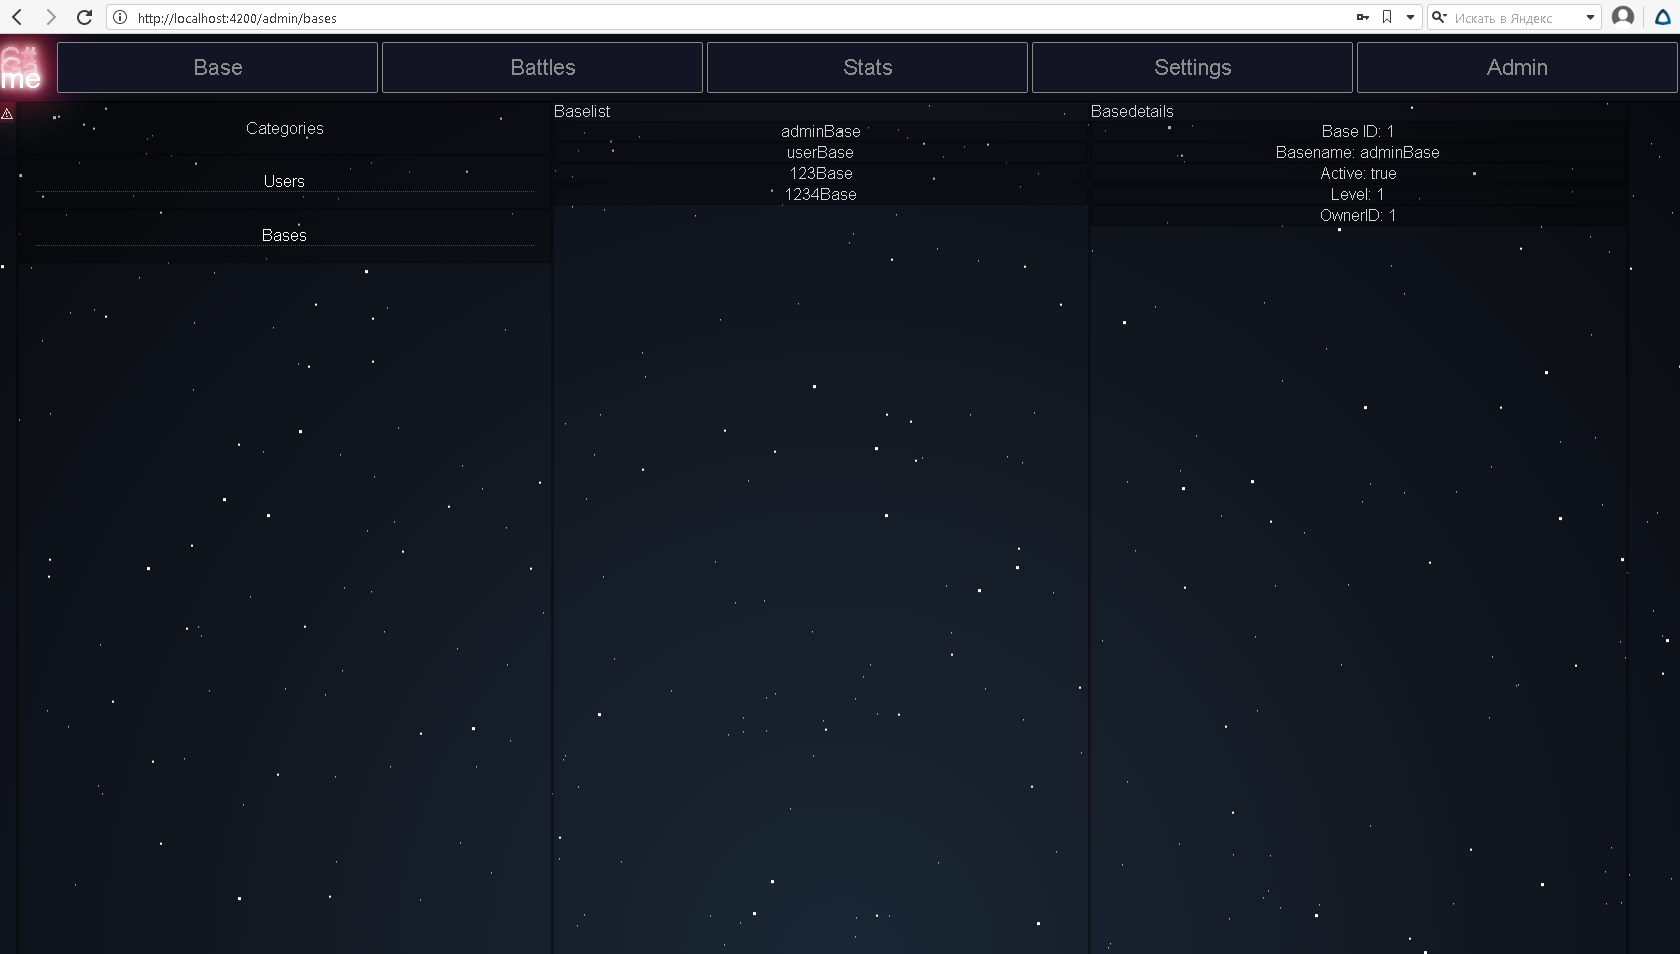Image resolution: width=1680 pixels, height=954 pixels.
Task: Open the blue Alice assistant icon
Action: coord(1663,17)
